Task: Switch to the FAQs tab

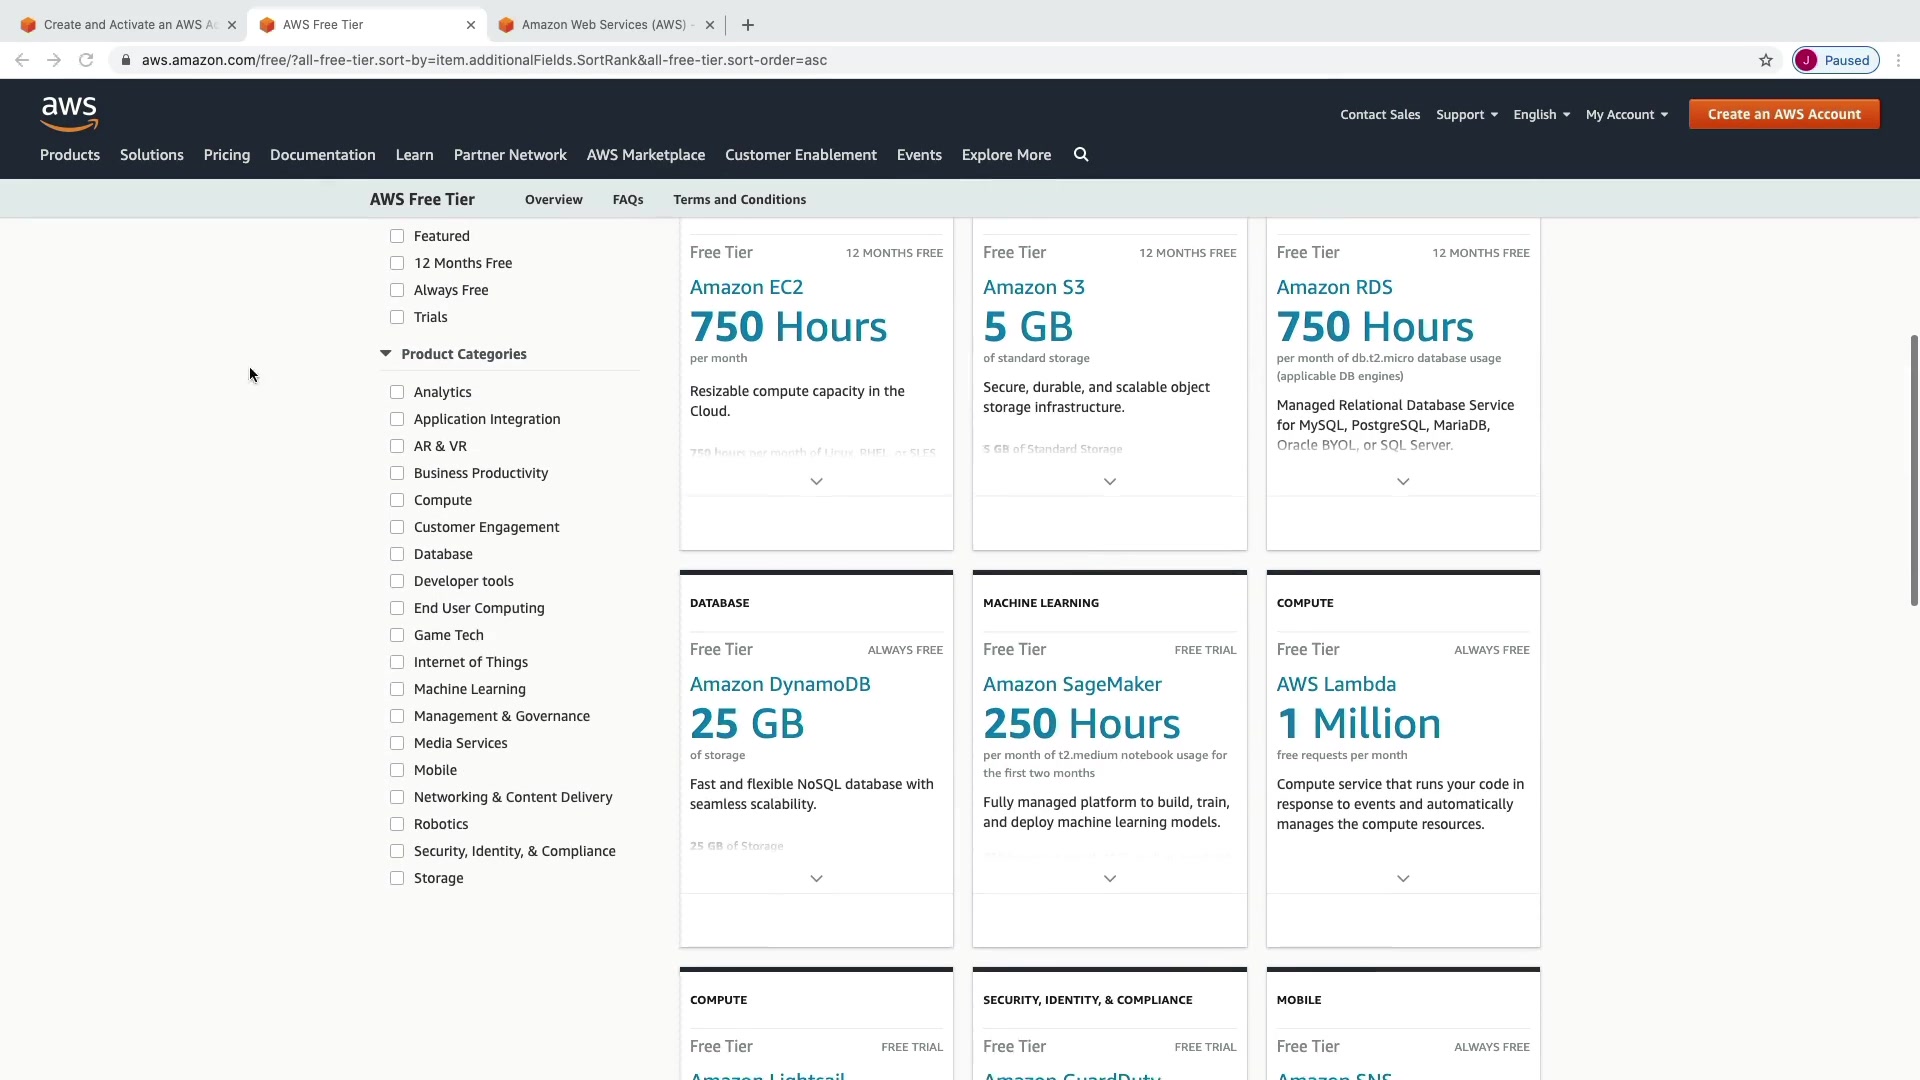Action: tap(628, 200)
